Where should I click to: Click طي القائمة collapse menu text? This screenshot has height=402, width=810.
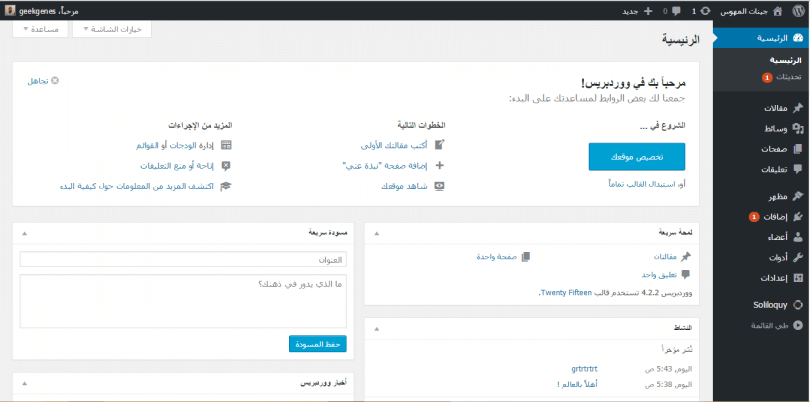tap(769, 326)
